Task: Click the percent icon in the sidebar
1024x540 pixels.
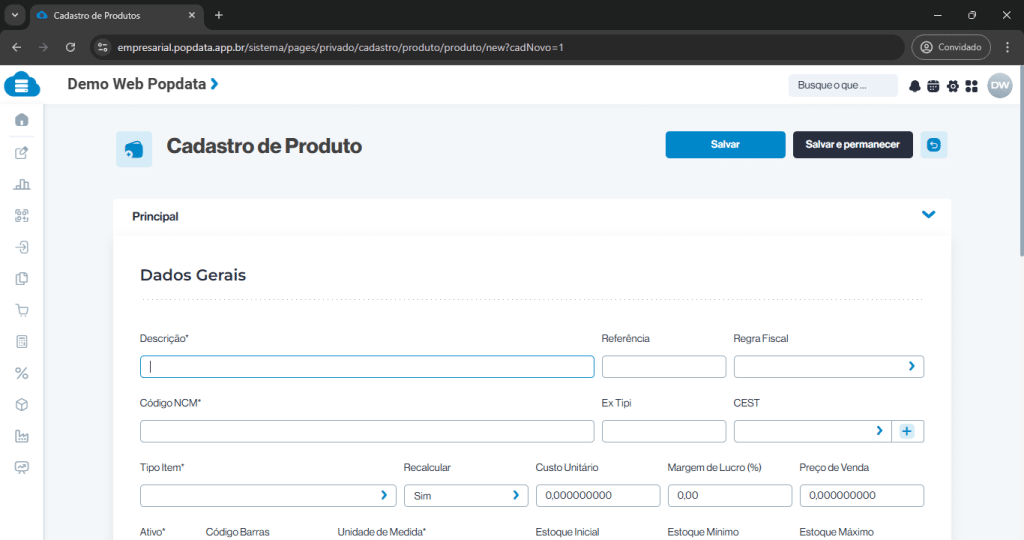Action: 22,373
